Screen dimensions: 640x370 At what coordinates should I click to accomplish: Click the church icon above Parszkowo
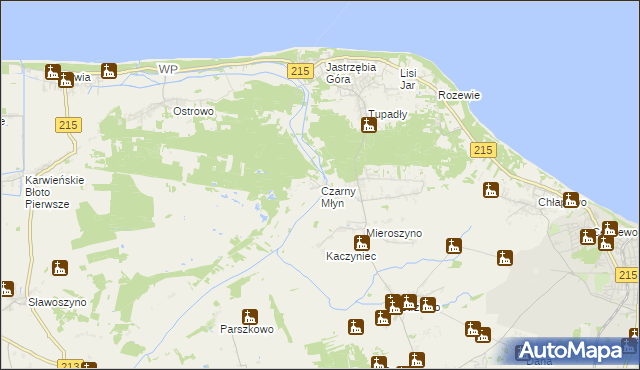click(x=249, y=316)
